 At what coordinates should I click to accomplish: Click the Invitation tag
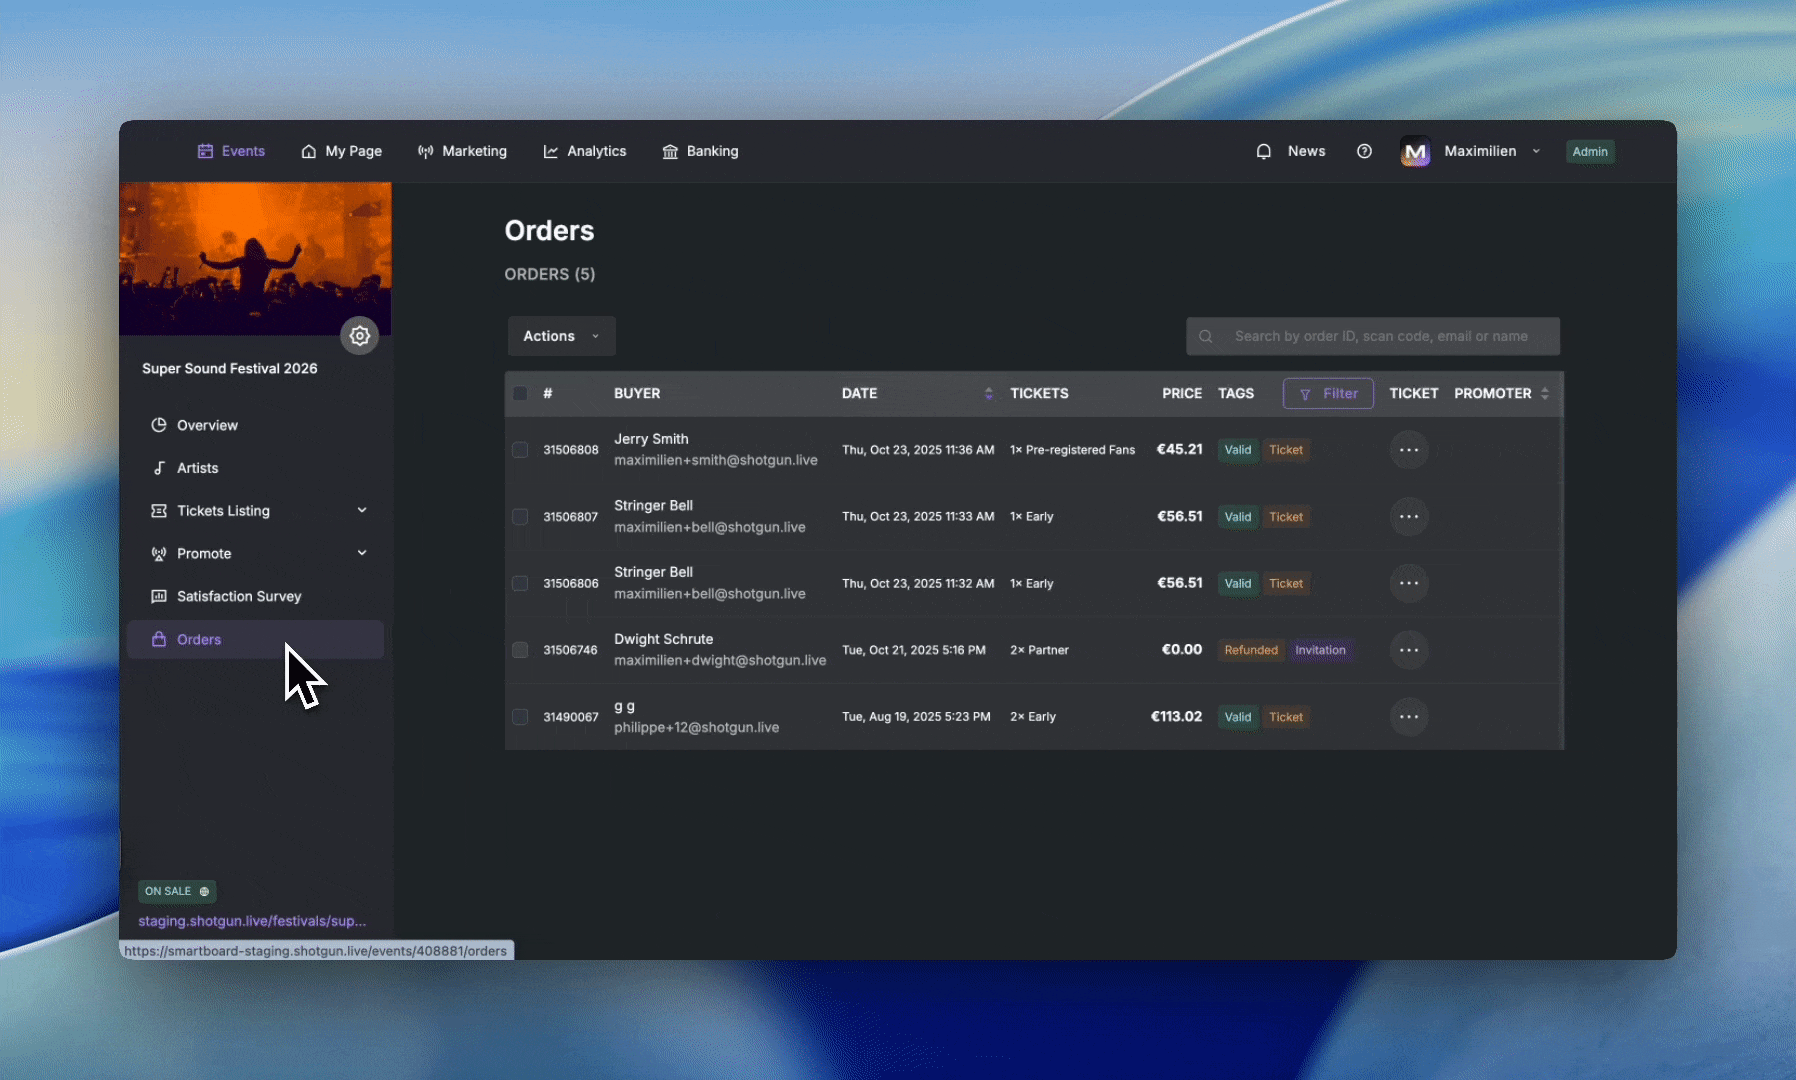tap(1320, 650)
